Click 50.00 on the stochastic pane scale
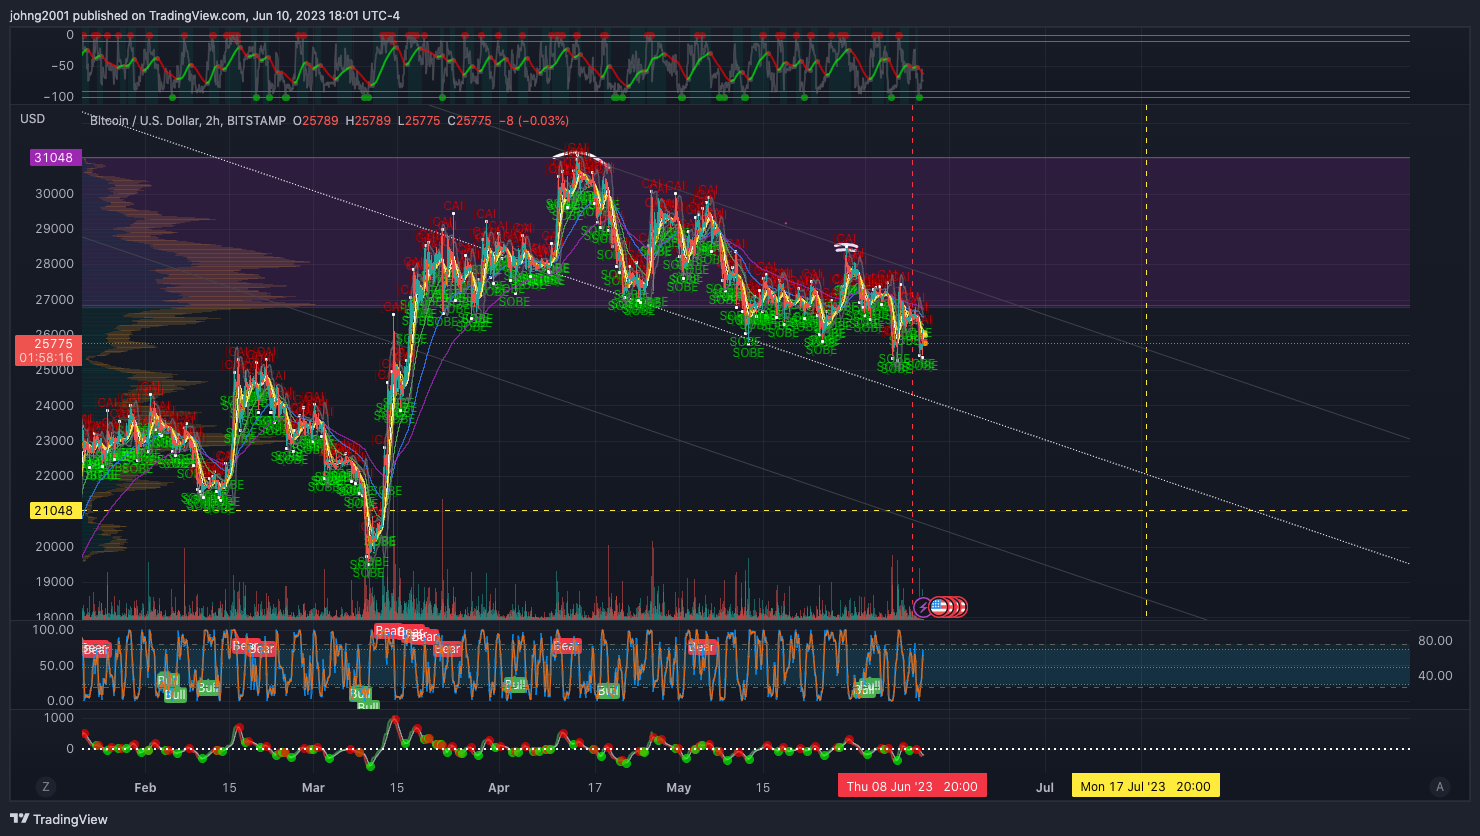 pyautogui.click(x=57, y=665)
